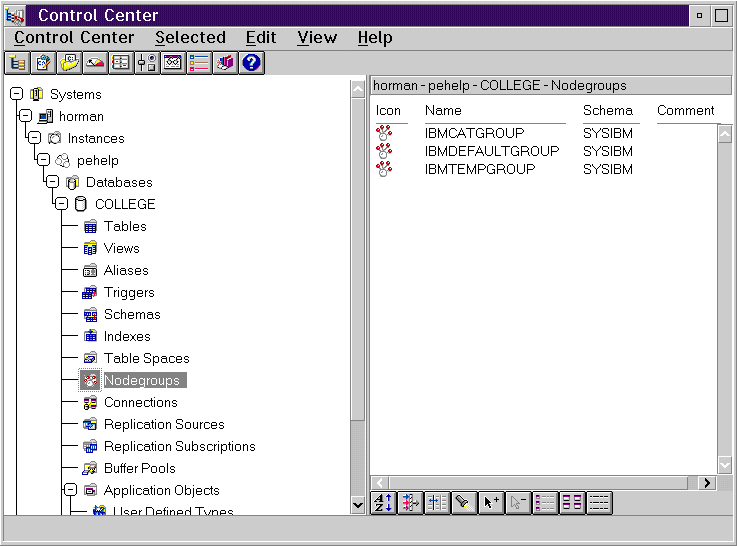Click the customize columns icon
Screen dimensions: 737x546
tap(437, 503)
